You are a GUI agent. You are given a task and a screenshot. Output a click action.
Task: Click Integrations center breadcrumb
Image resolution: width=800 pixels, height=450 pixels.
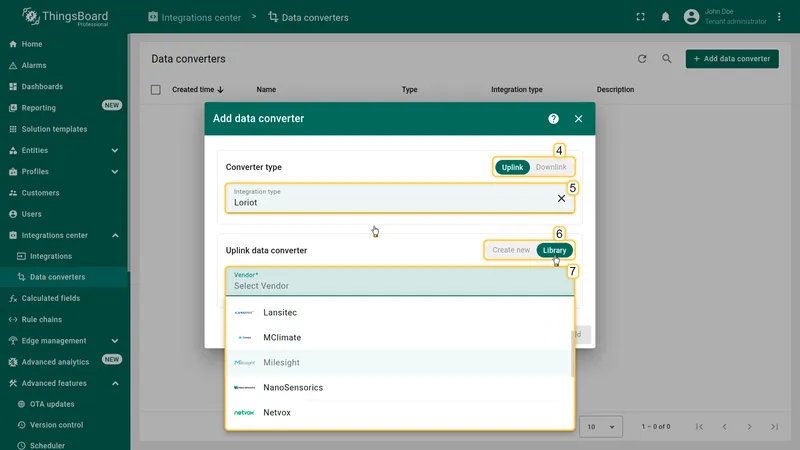[194, 17]
